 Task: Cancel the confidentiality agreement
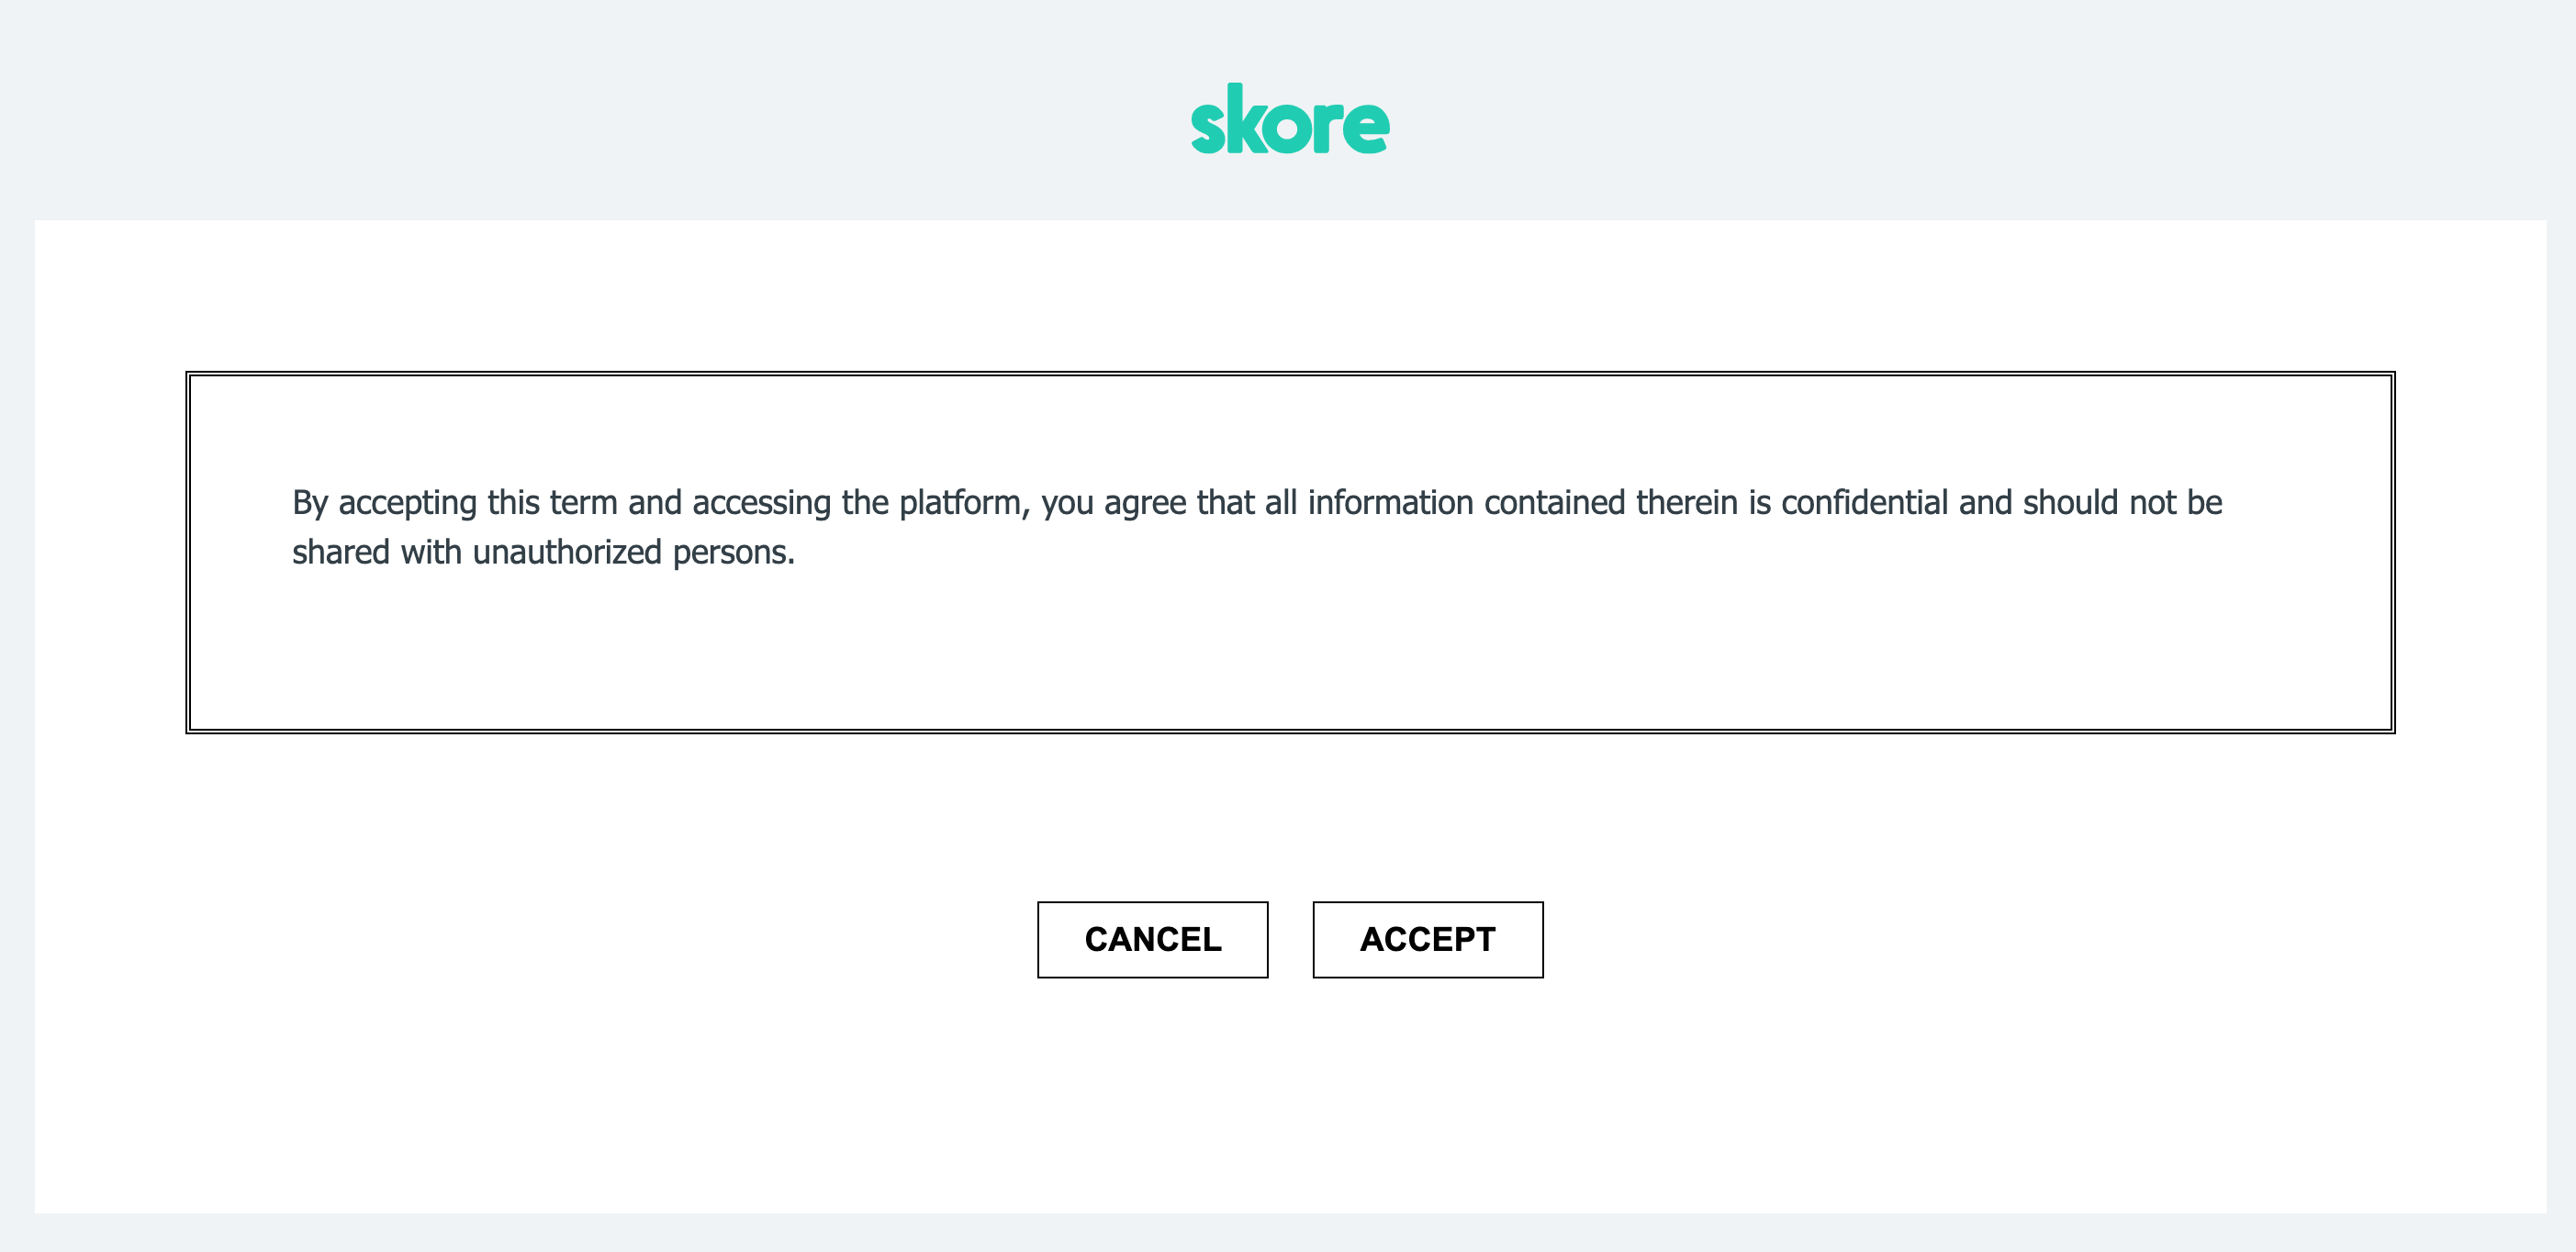pyautogui.click(x=1152, y=939)
